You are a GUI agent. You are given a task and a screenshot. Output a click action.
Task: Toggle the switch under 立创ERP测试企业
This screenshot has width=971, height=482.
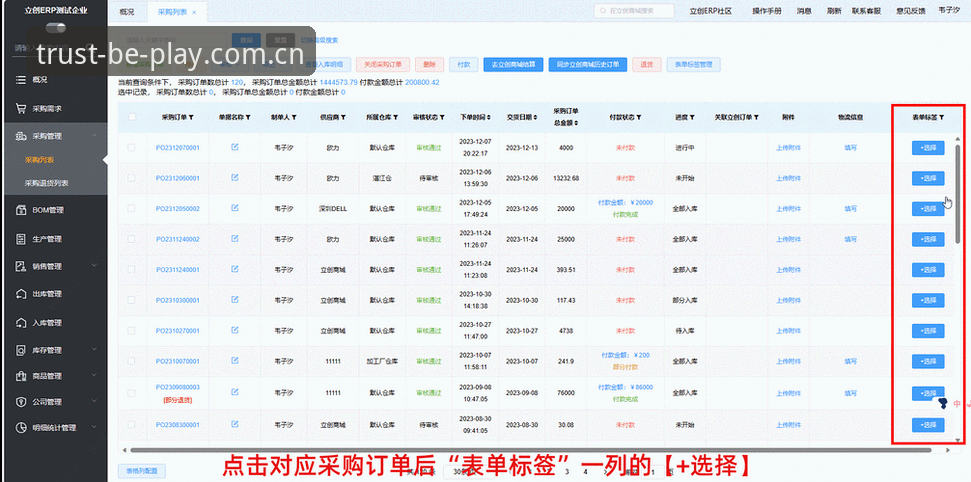(x=56, y=27)
